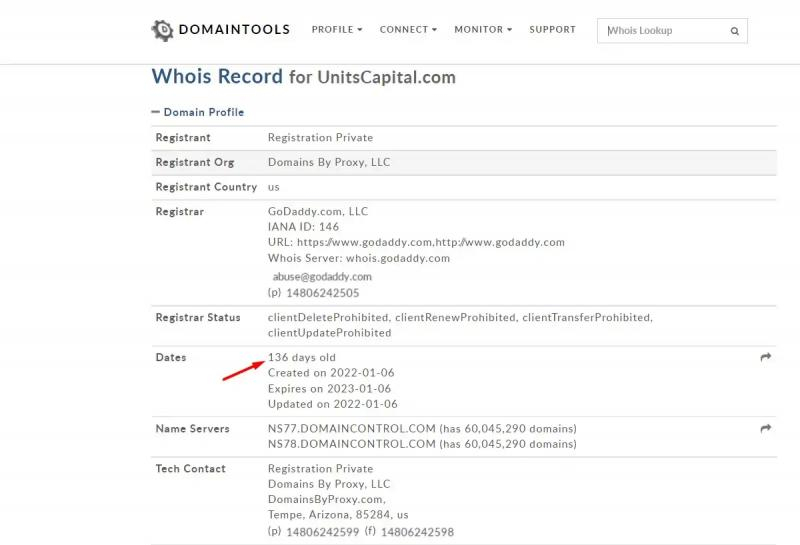The width and height of the screenshot is (800, 545).
Task: Click NS78.DOMAINCONTROL.COM name server
Action: (352, 444)
